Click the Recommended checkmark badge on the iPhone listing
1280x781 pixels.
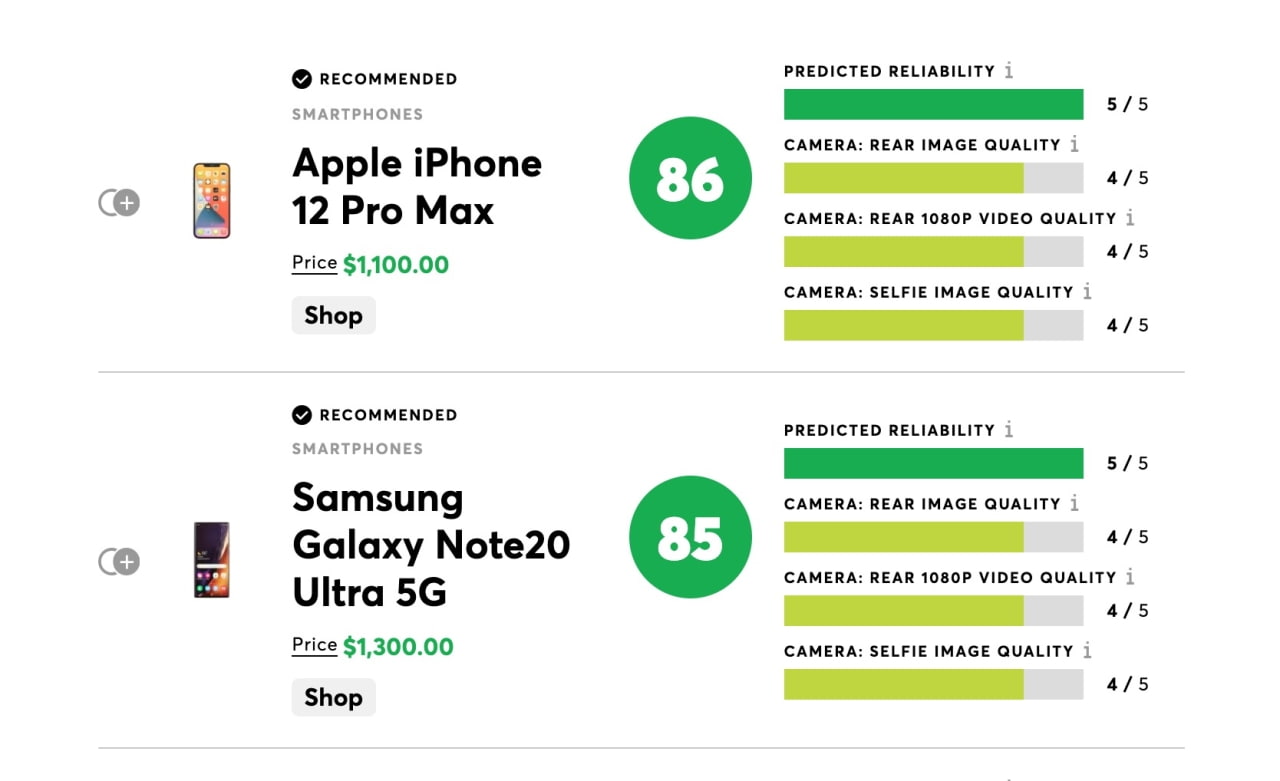(301, 78)
